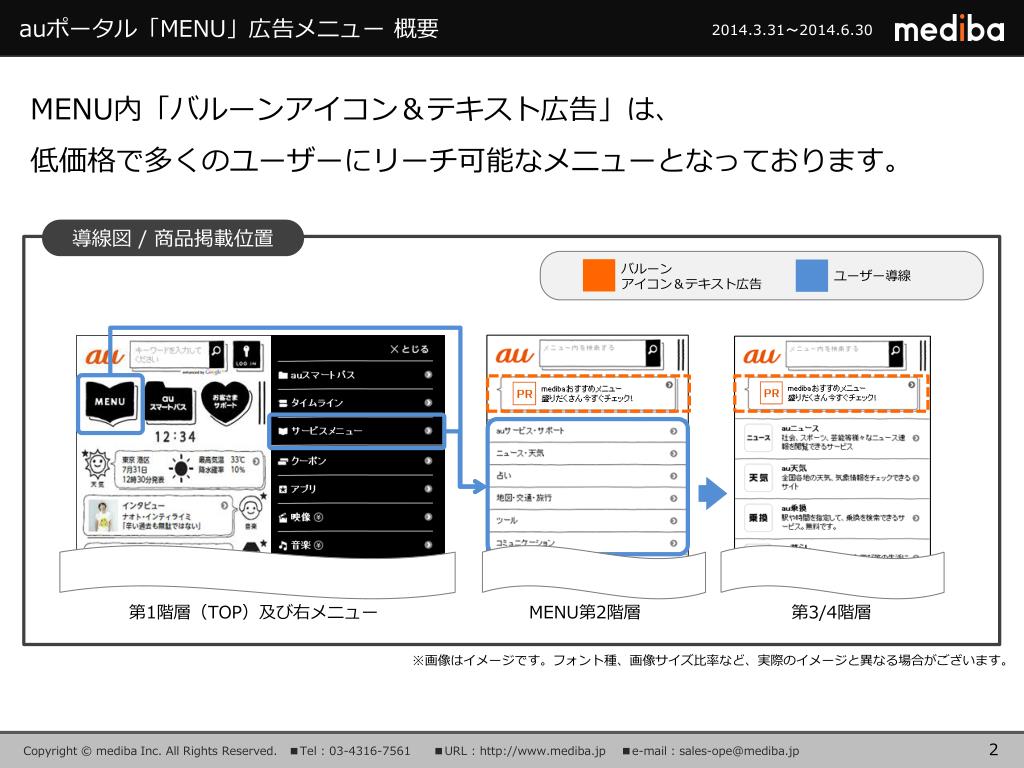The image size is (1024, 768).
Task: Click the keyword search field on TOP screen
Action: coord(169,354)
